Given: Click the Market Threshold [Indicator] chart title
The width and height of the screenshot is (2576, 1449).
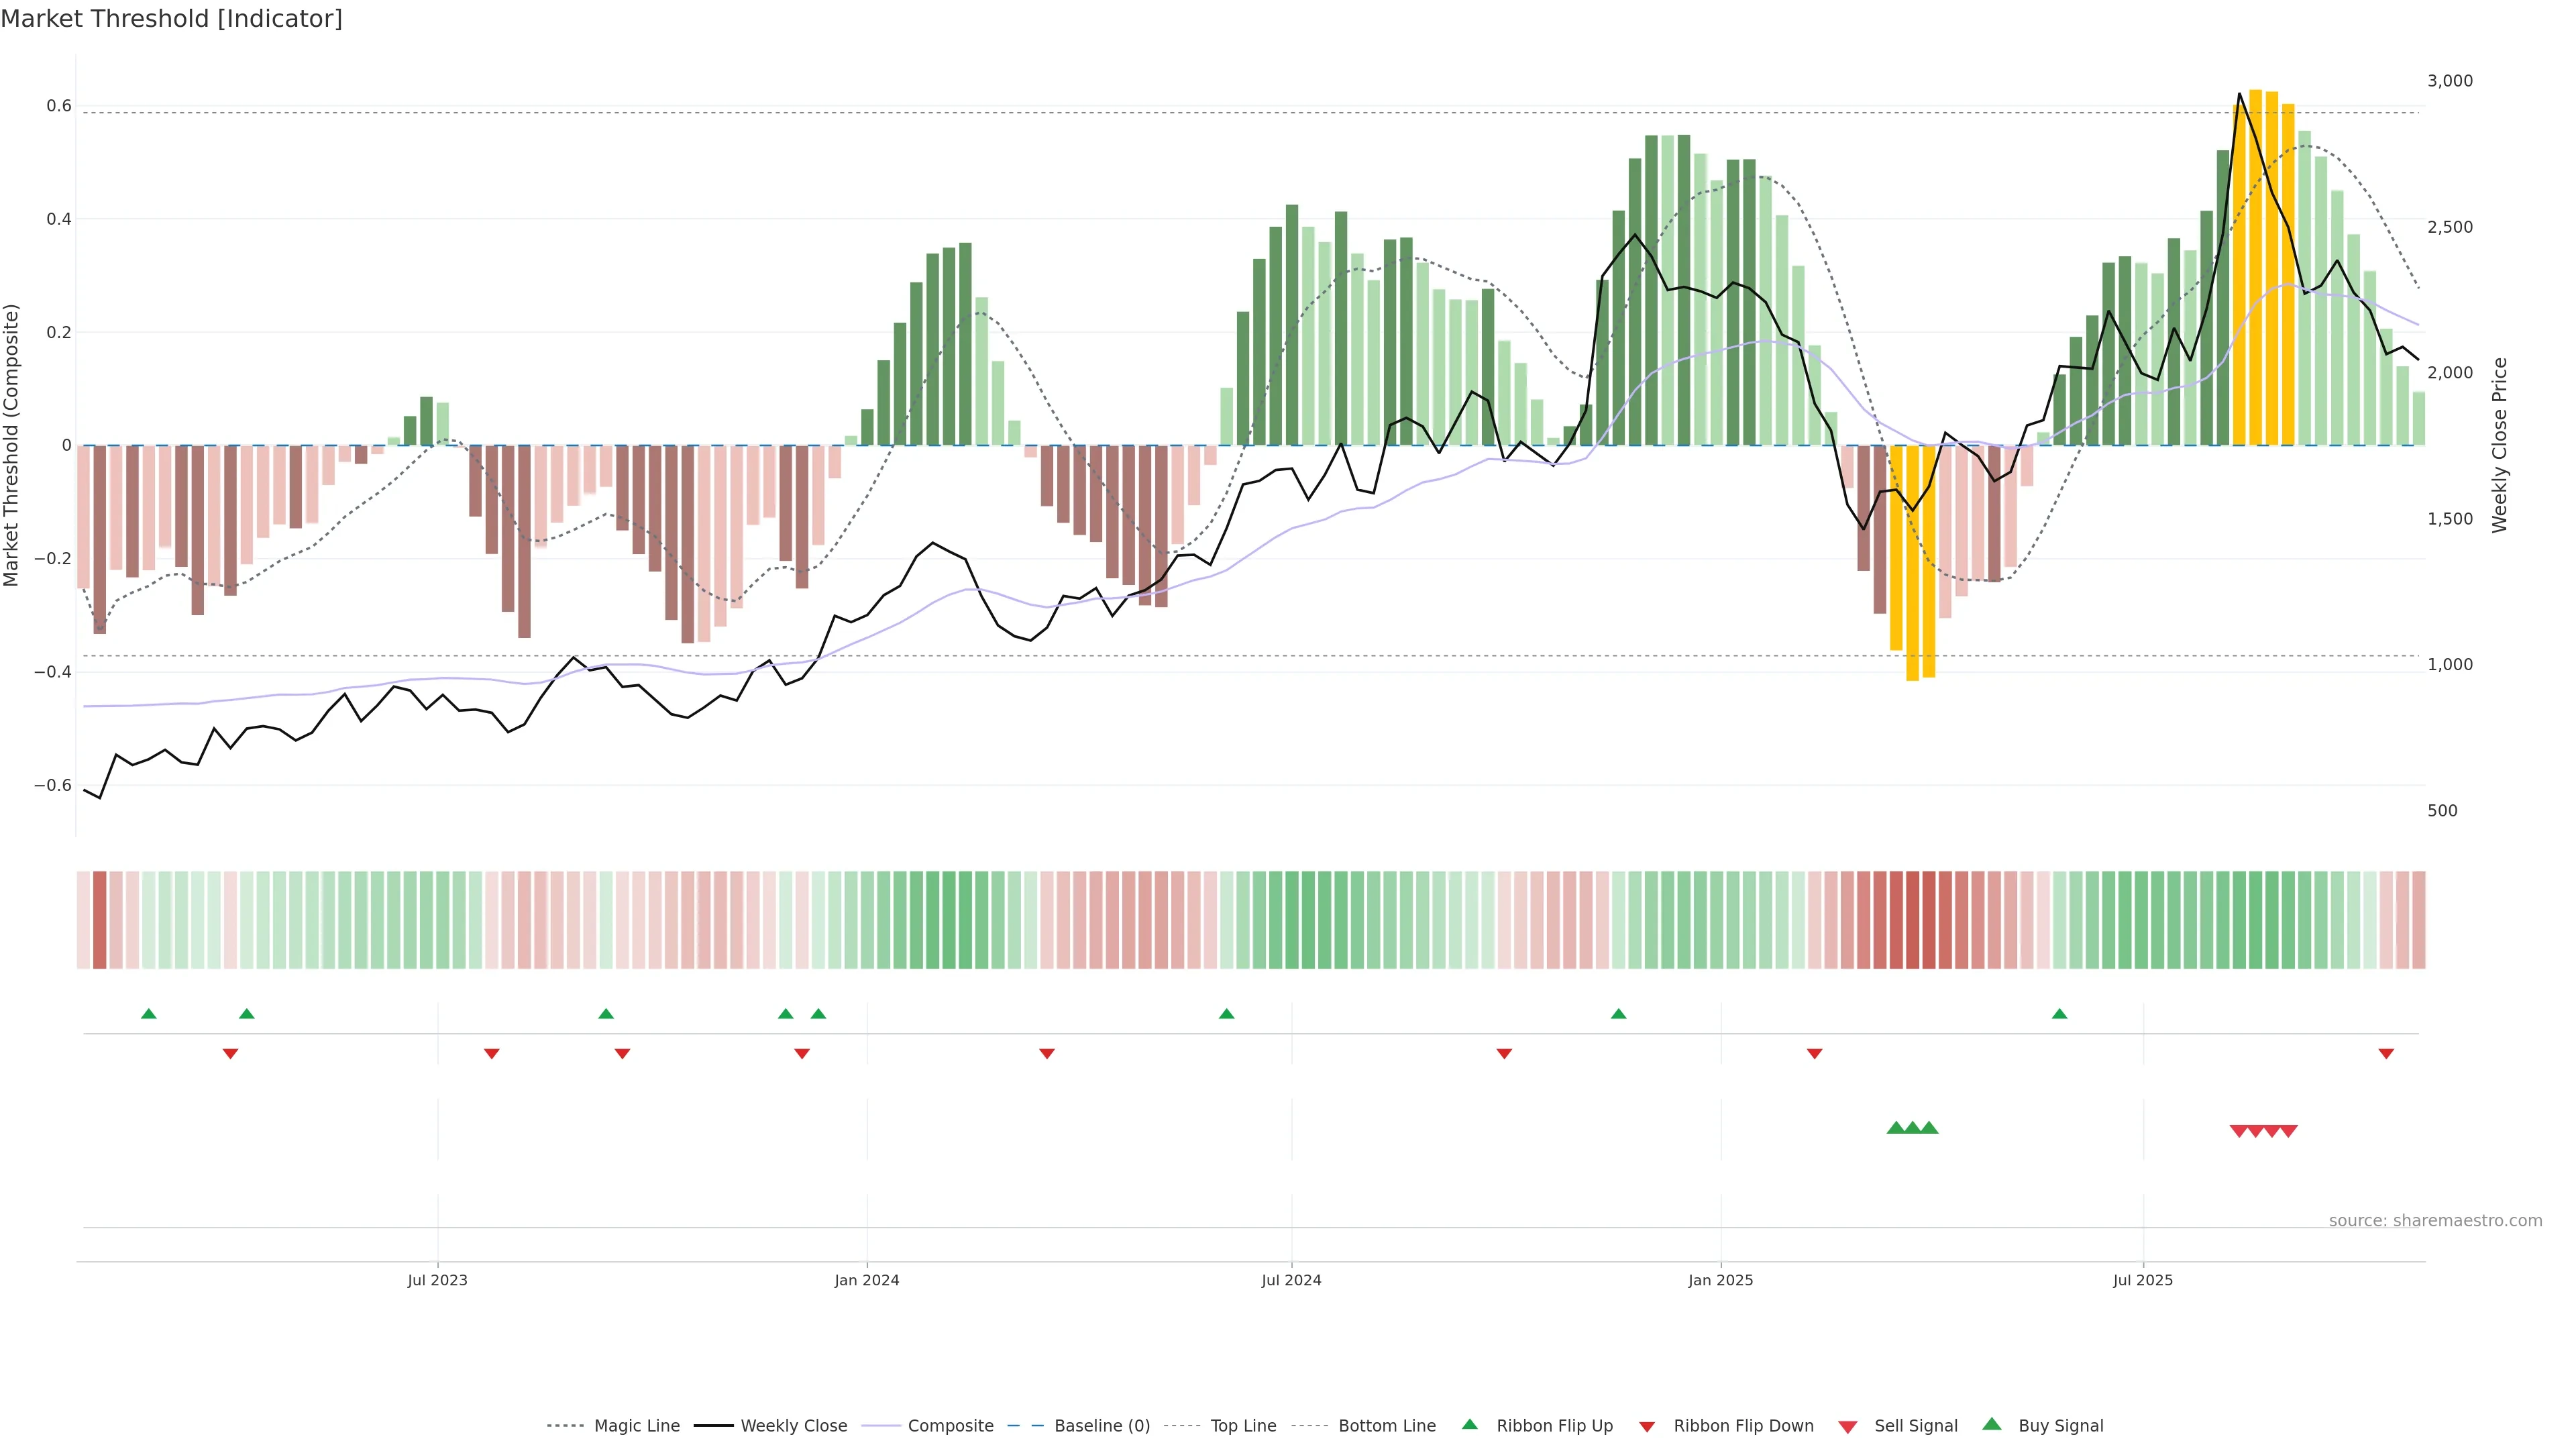Looking at the screenshot, I should tap(172, 19).
